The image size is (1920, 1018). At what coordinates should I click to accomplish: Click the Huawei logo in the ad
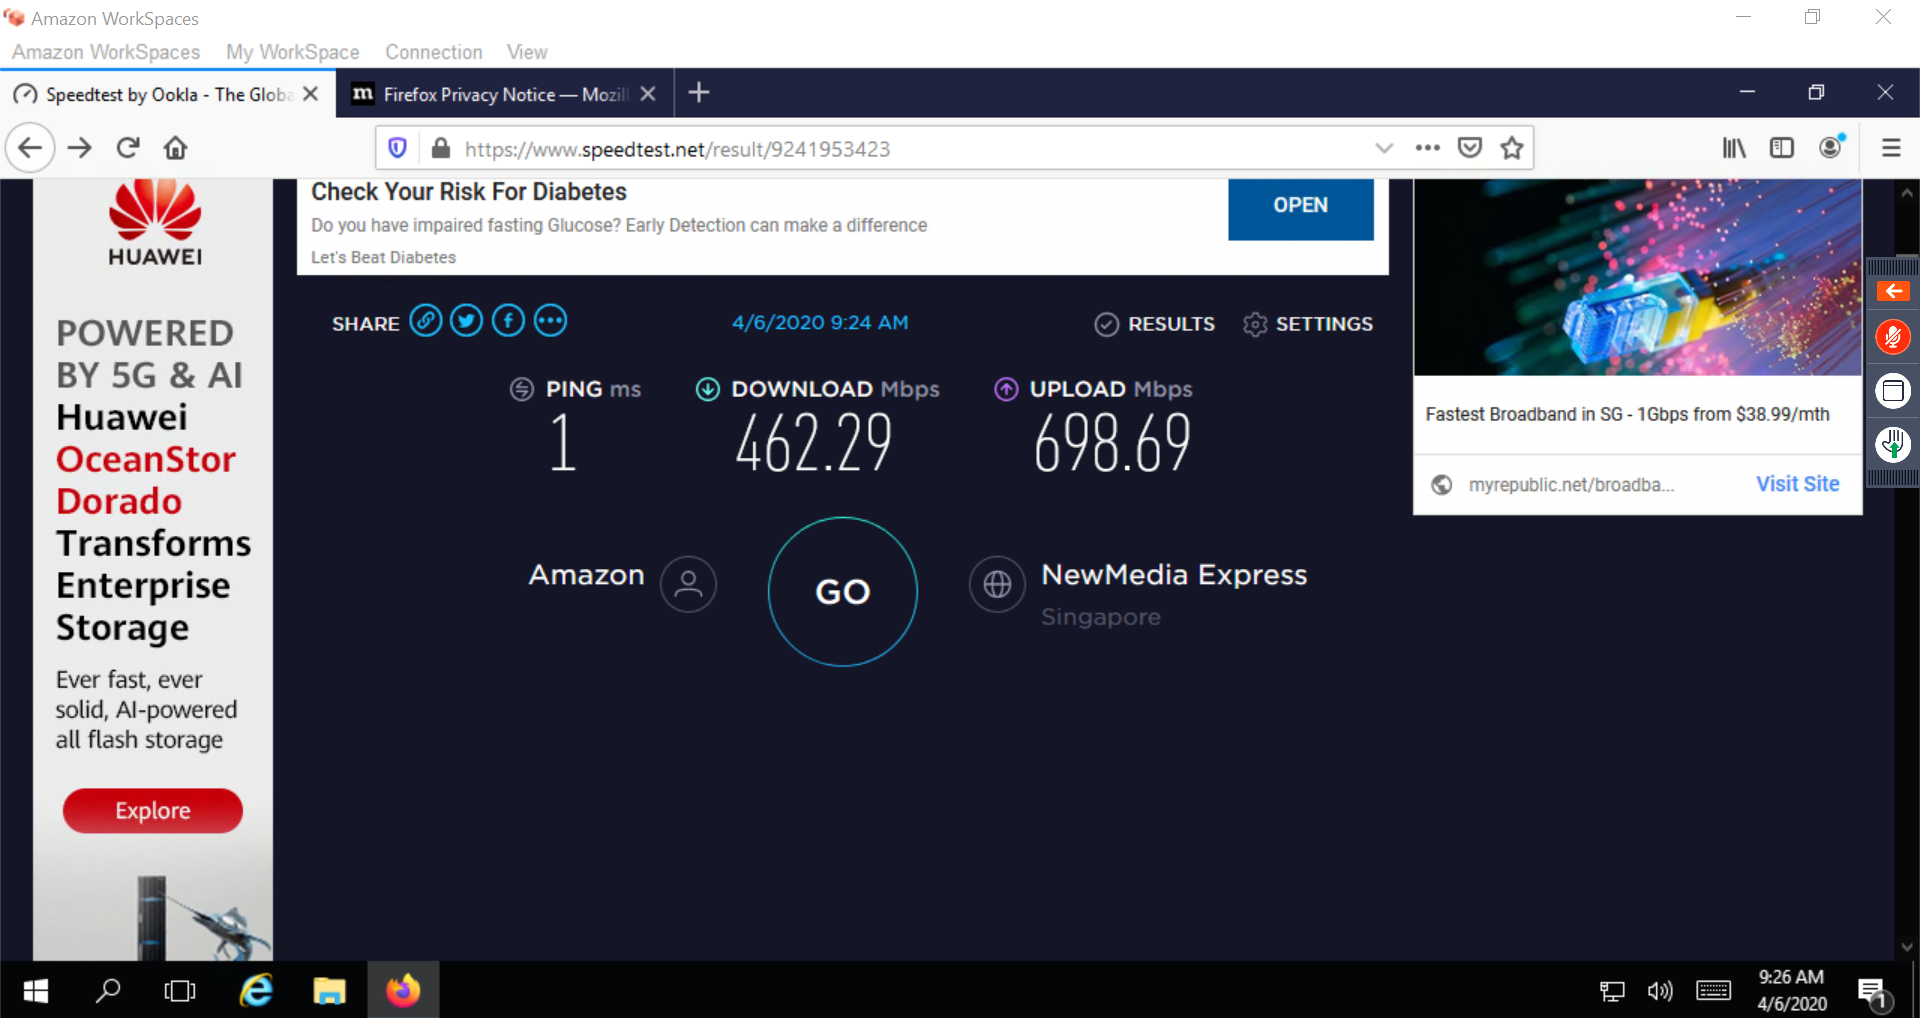155,223
